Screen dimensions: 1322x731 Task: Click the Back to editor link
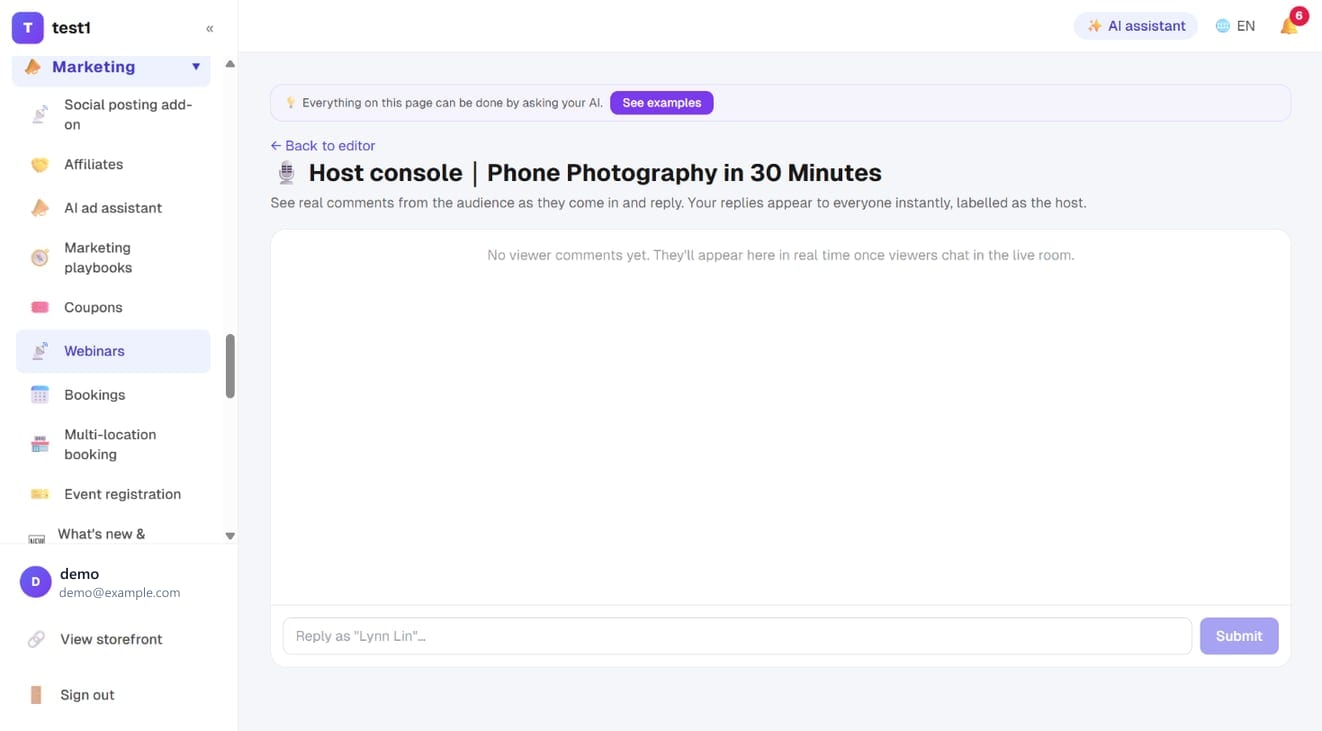[323, 145]
